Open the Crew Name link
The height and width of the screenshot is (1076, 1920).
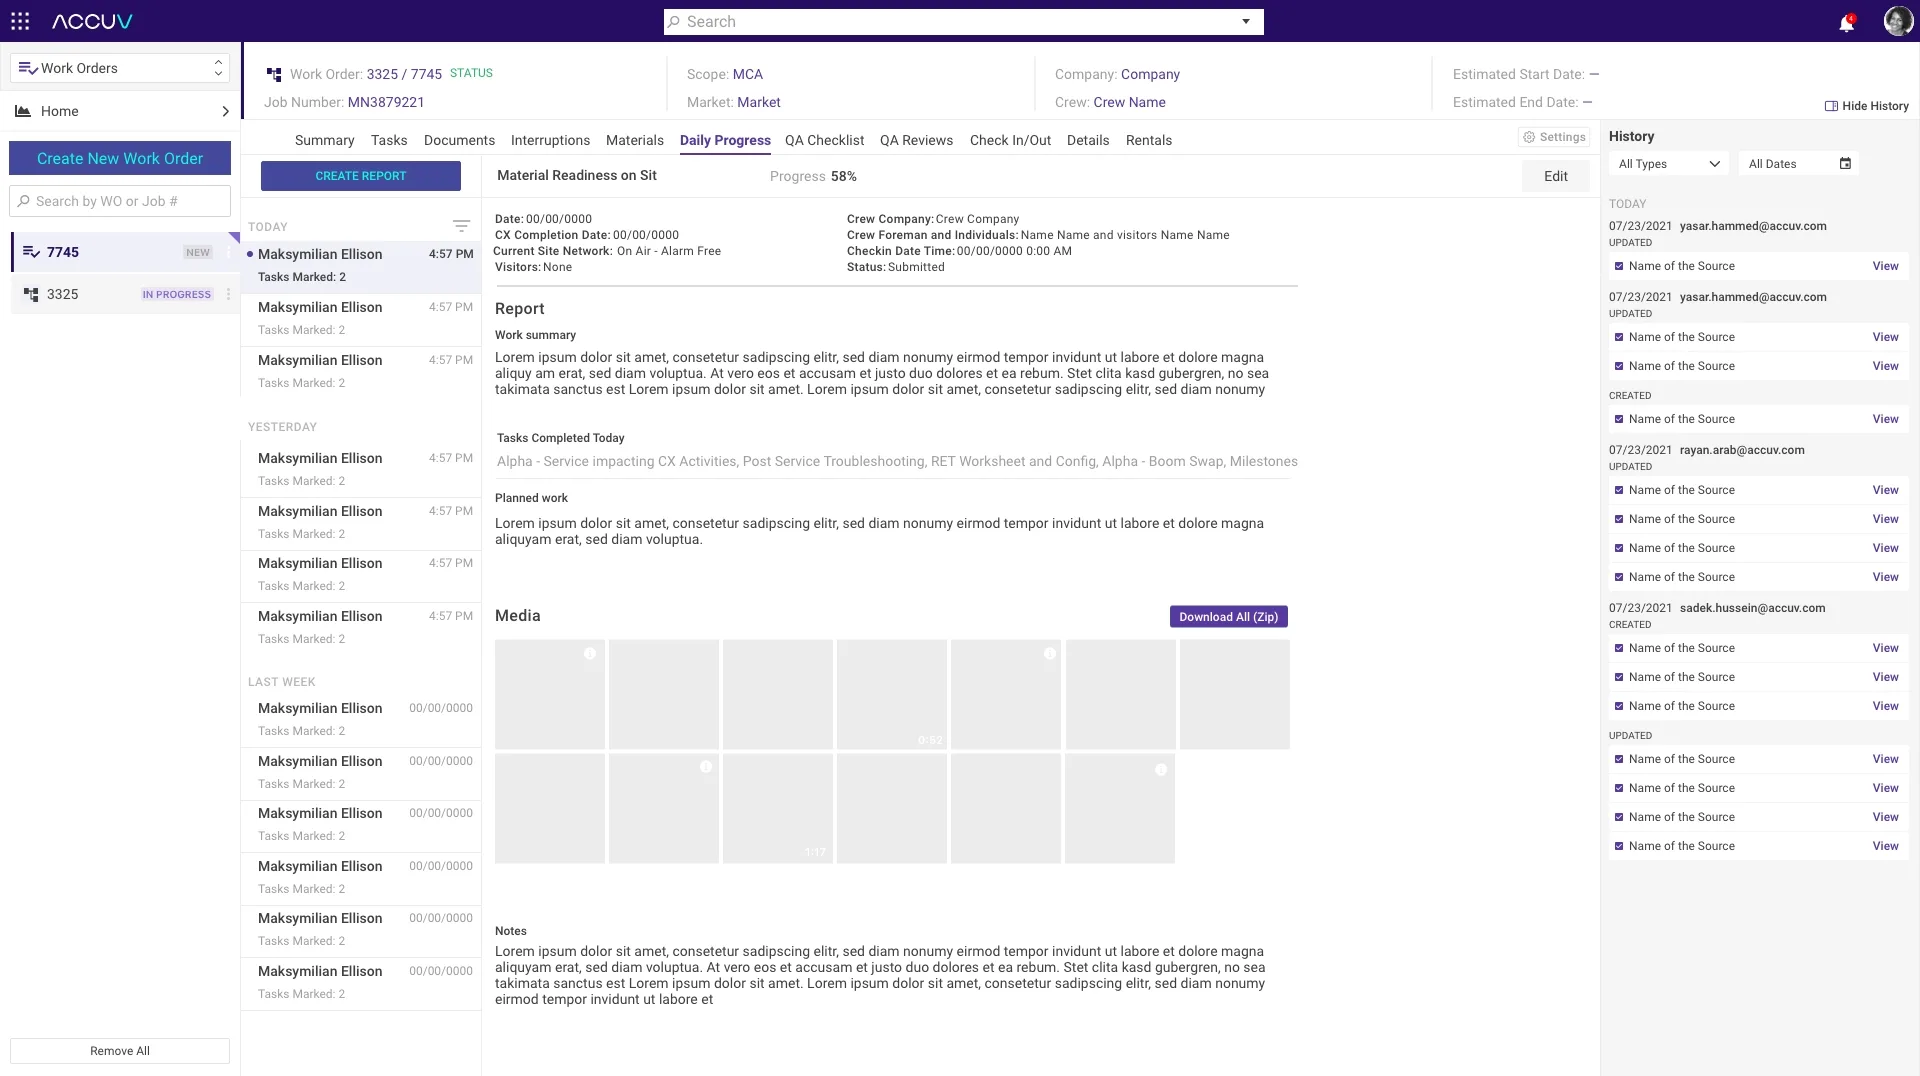point(1129,102)
